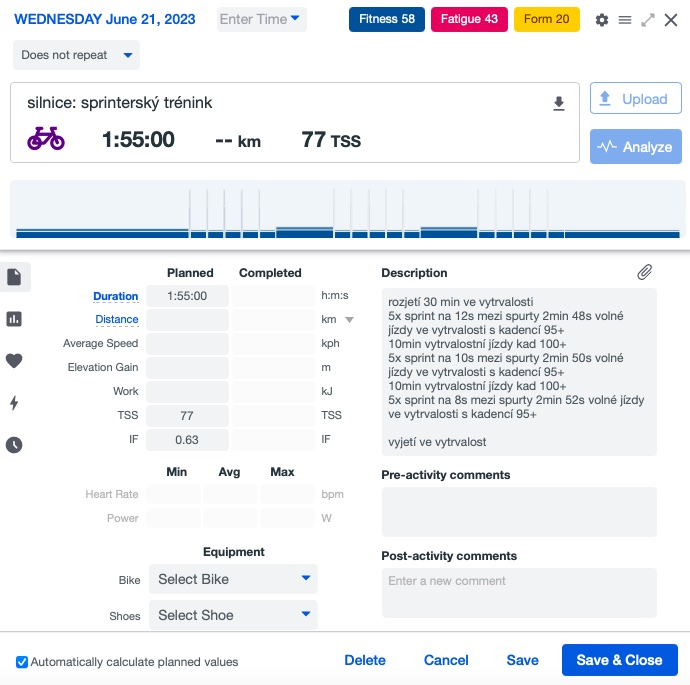Click the download workout file icon

pyautogui.click(x=558, y=103)
